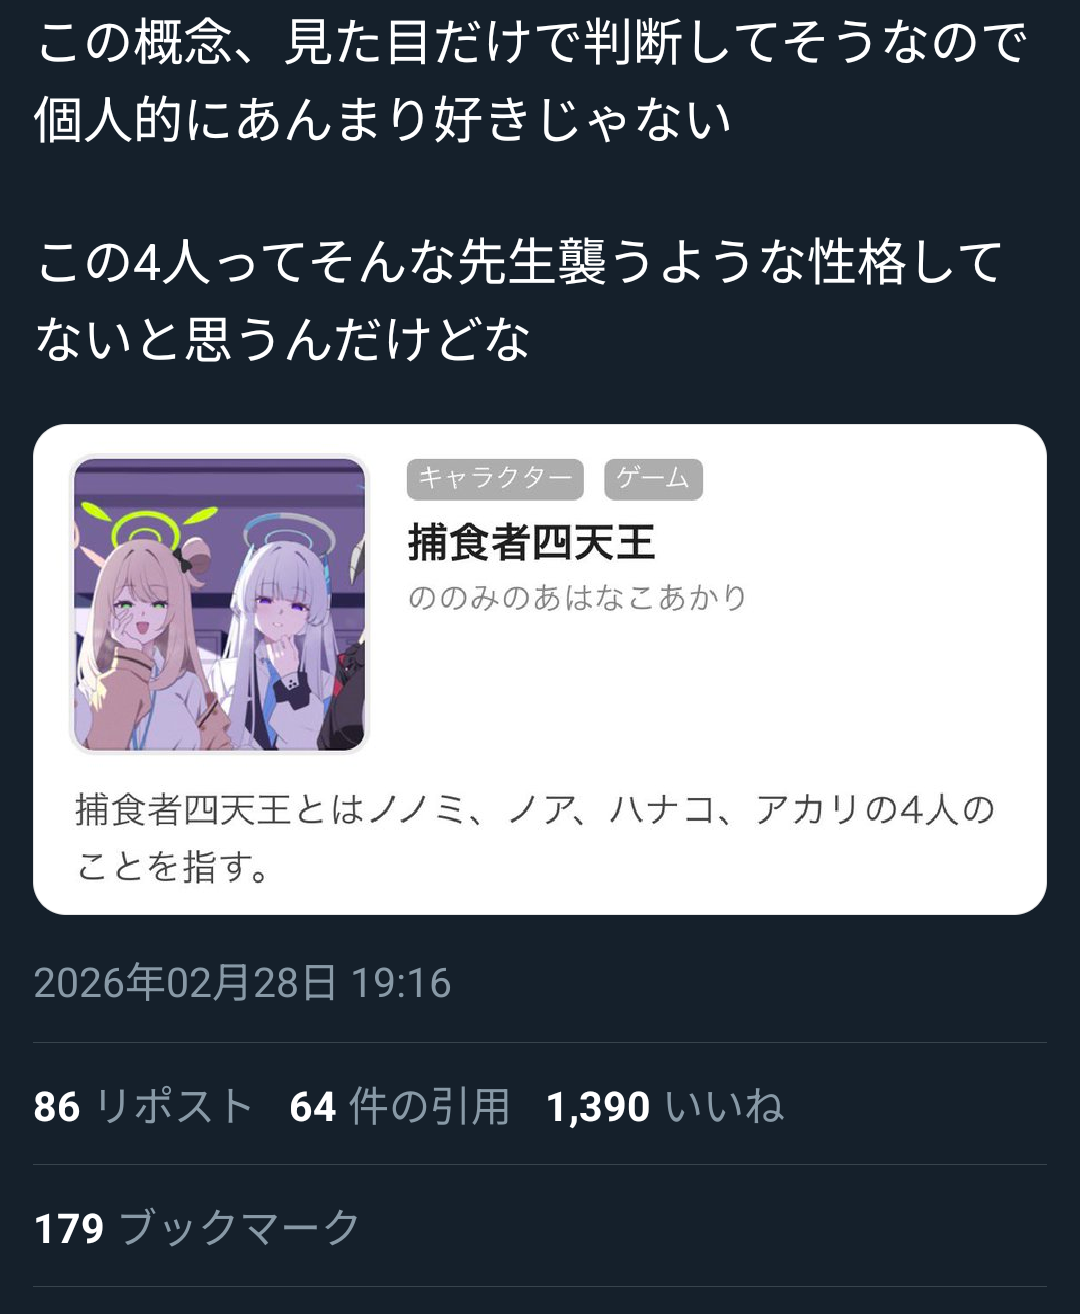The height and width of the screenshot is (1314, 1080).
Task: View the 1,390 いいね list
Action: click(x=665, y=1107)
